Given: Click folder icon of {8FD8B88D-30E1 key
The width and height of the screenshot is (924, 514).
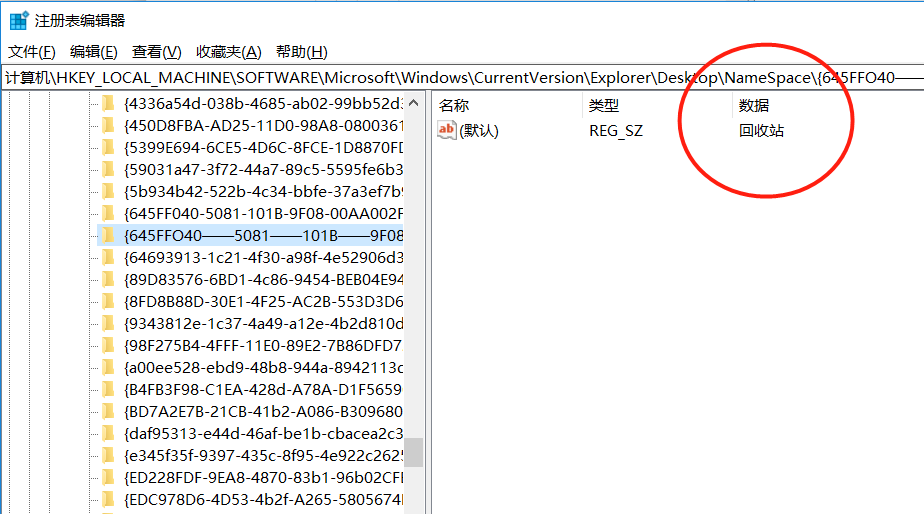Looking at the screenshot, I should [x=108, y=302].
